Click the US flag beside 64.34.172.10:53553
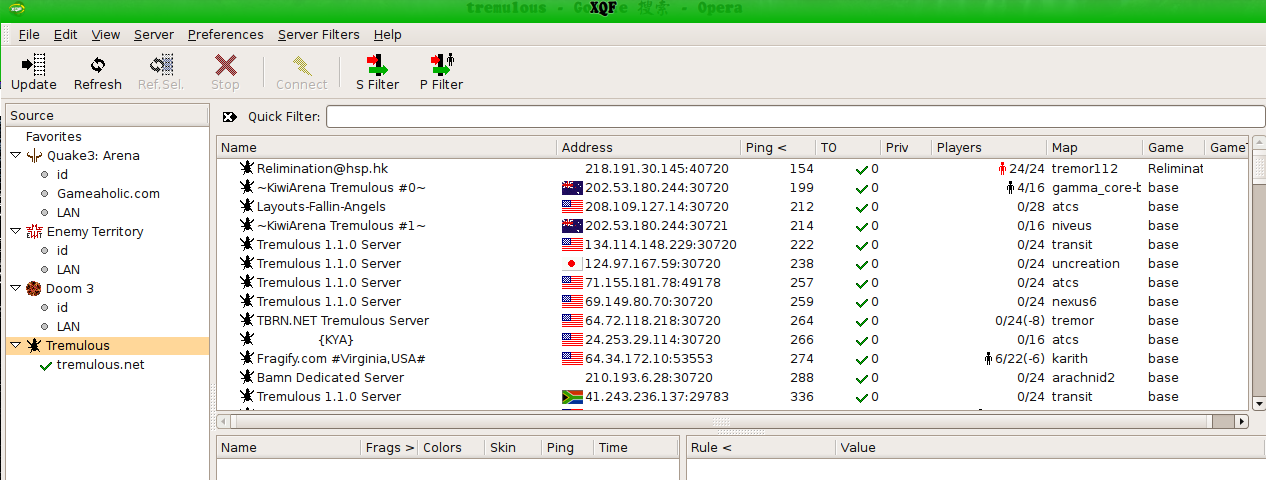The height and width of the screenshot is (480, 1266). click(572, 359)
